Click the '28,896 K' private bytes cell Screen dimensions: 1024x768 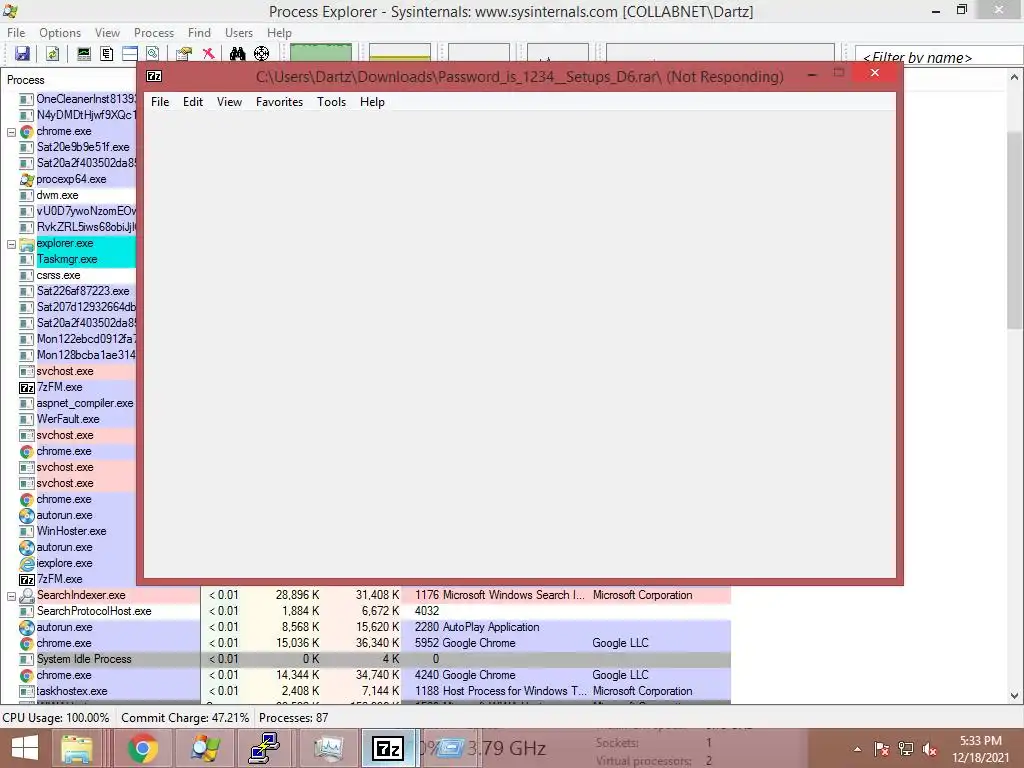pyautogui.click(x=297, y=596)
